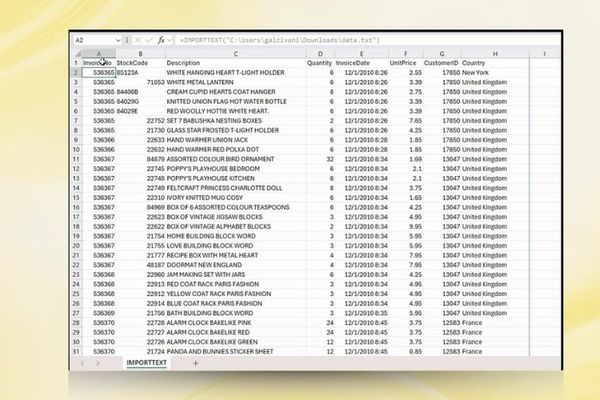
Task: Click the Name Box showing A2
Action: click(x=94, y=40)
